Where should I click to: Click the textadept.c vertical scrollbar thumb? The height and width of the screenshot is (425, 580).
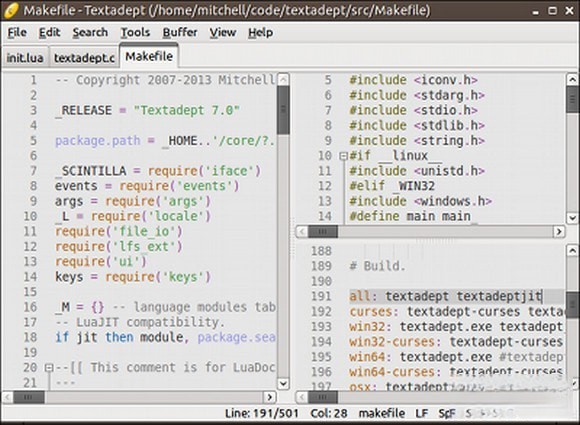[572, 99]
